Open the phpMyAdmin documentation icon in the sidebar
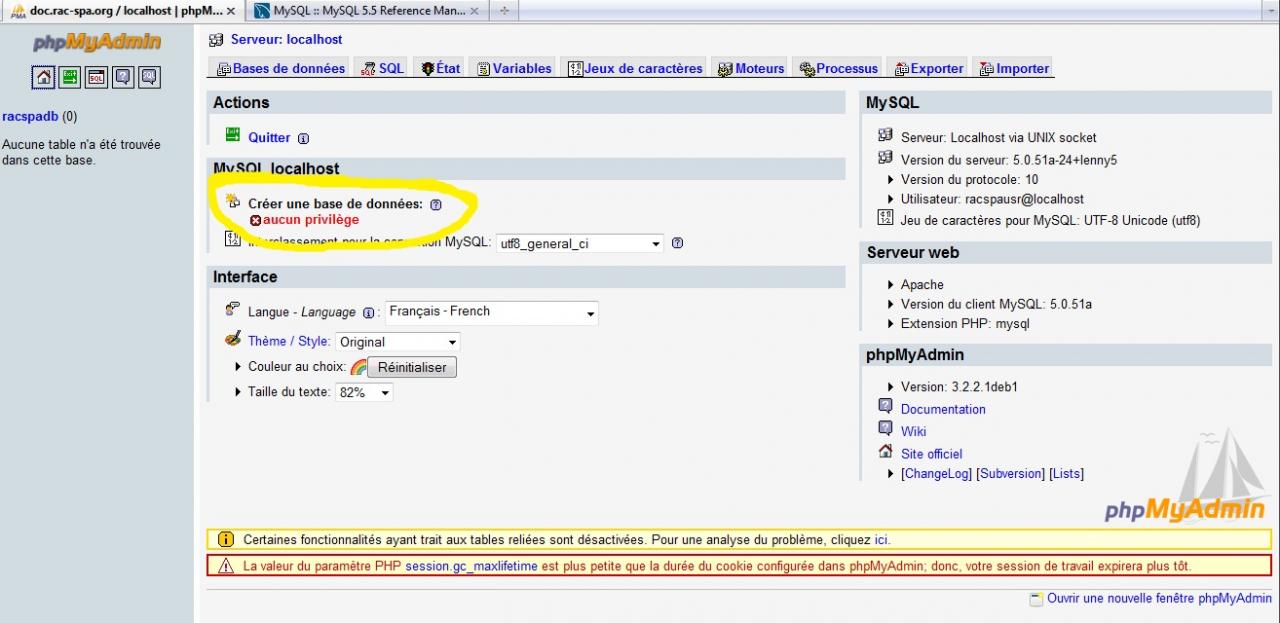Viewport: 1280px width, 623px height. tap(123, 77)
